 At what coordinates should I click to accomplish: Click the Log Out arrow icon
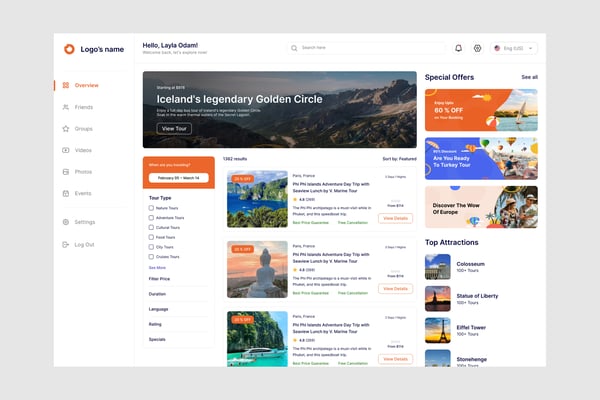66,245
